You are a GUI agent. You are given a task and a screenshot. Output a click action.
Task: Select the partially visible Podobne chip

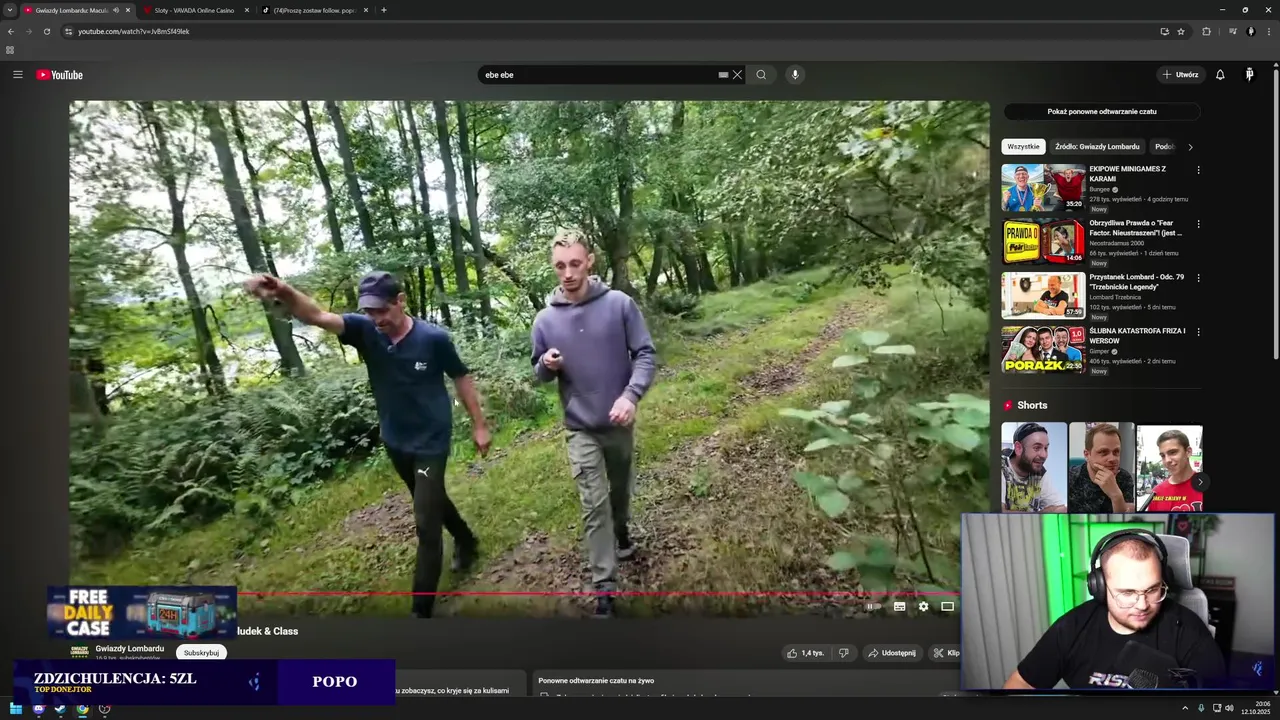click(x=1164, y=147)
